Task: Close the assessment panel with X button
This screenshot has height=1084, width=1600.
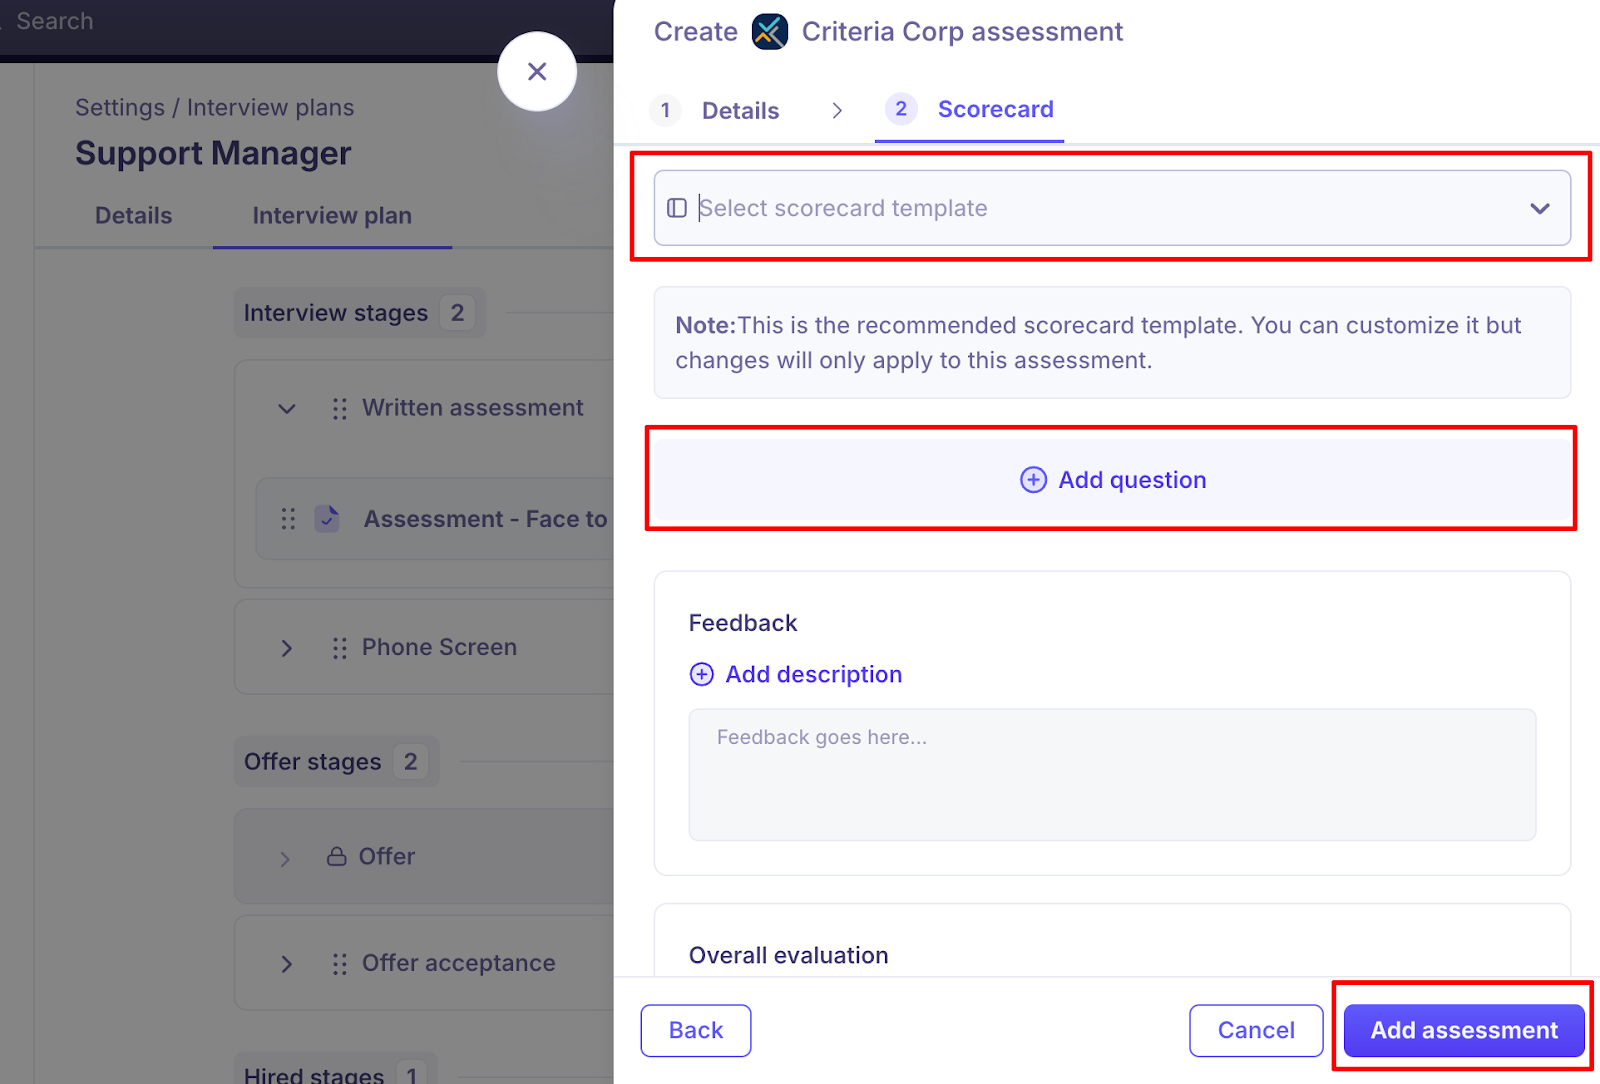Action: [x=537, y=72]
